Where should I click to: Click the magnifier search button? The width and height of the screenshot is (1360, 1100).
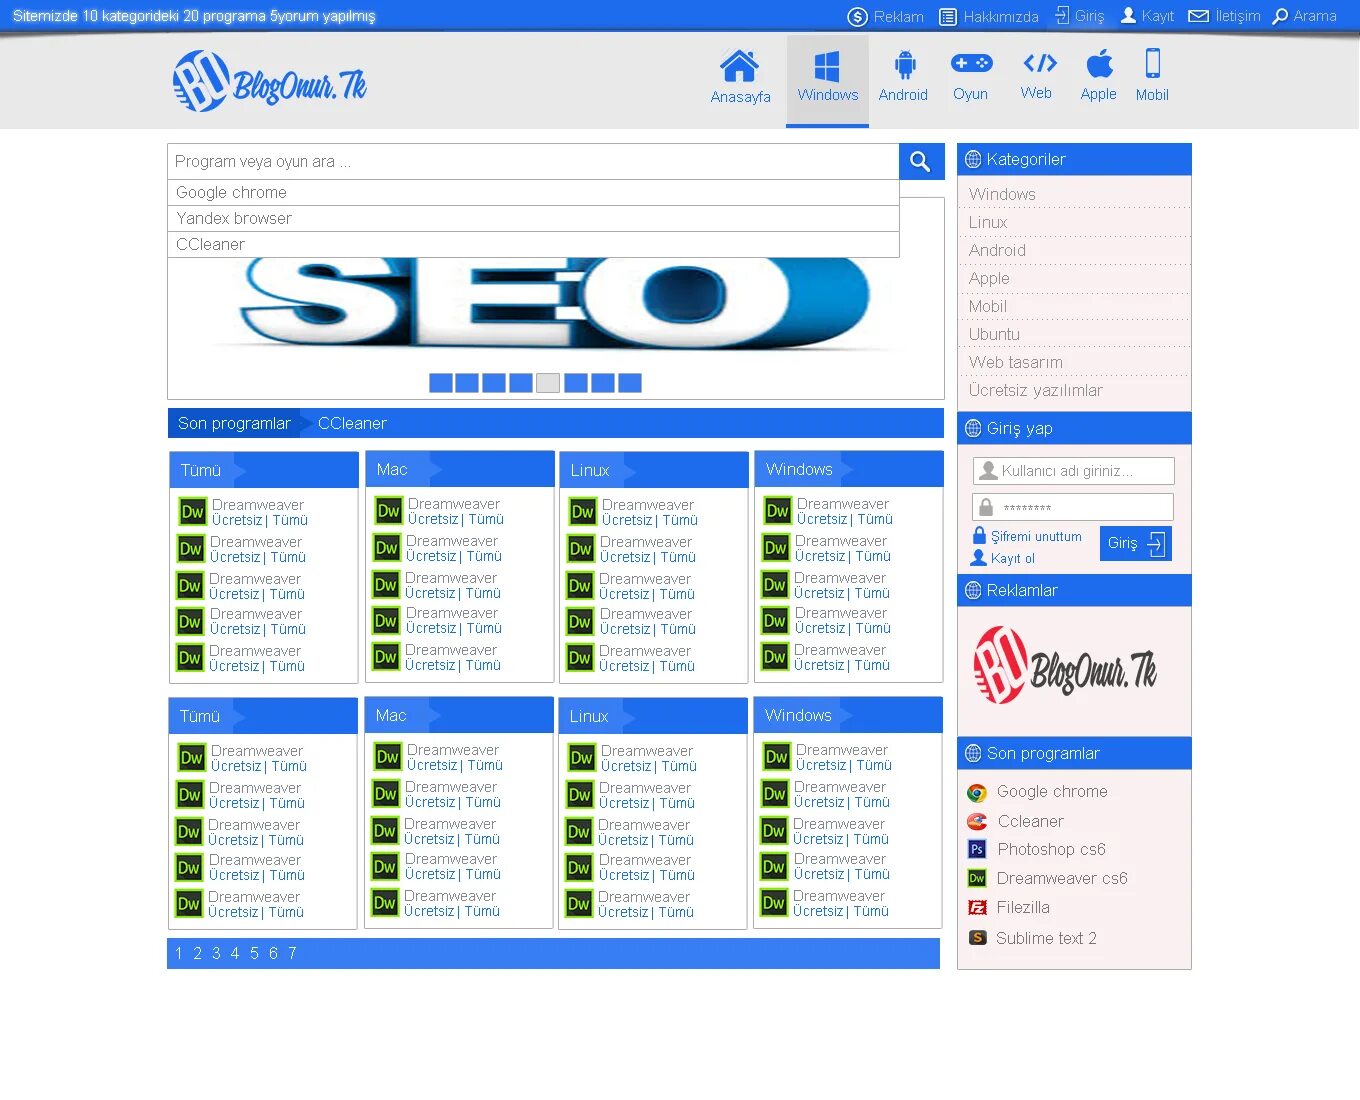921,161
